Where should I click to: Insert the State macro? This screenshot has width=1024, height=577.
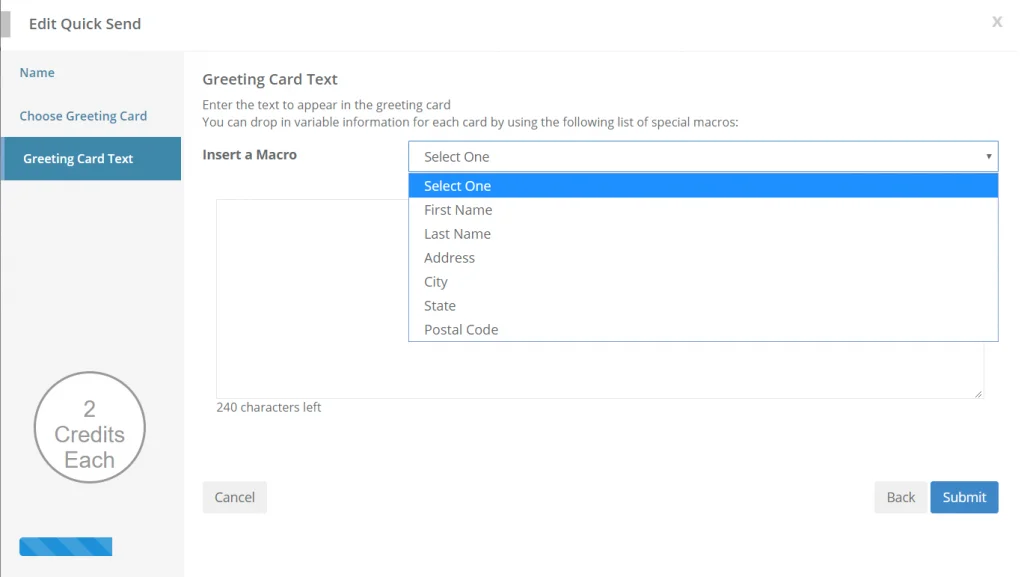(x=703, y=305)
